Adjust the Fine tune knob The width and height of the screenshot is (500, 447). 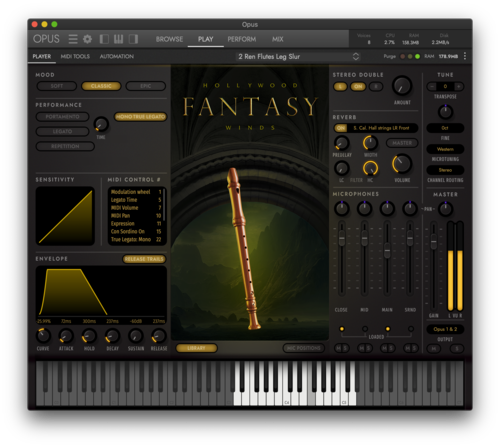point(445,112)
